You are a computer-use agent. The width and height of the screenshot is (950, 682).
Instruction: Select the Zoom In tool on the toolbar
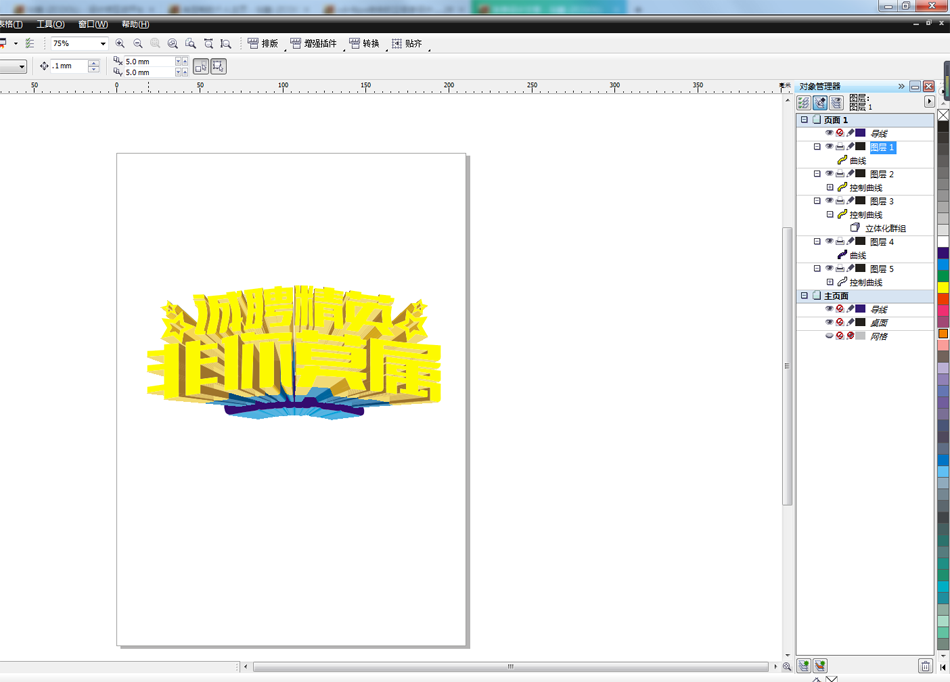point(120,44)
